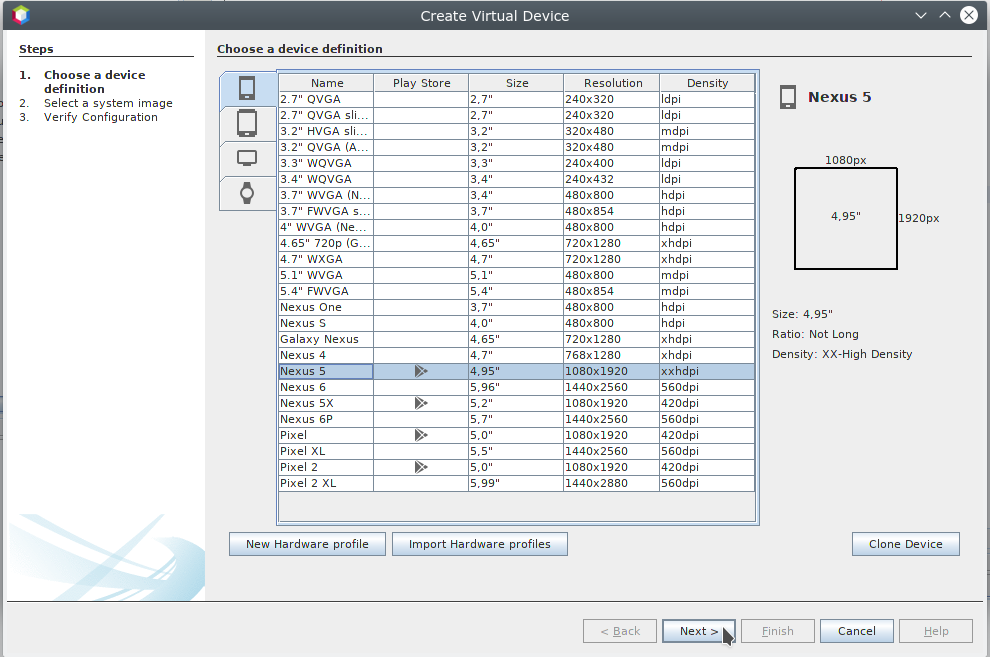Screen dimensions: 990x657
Task: Click the phone icon beside Nexus 5 title
Action: pyautogui.click(x=788, y=97)
